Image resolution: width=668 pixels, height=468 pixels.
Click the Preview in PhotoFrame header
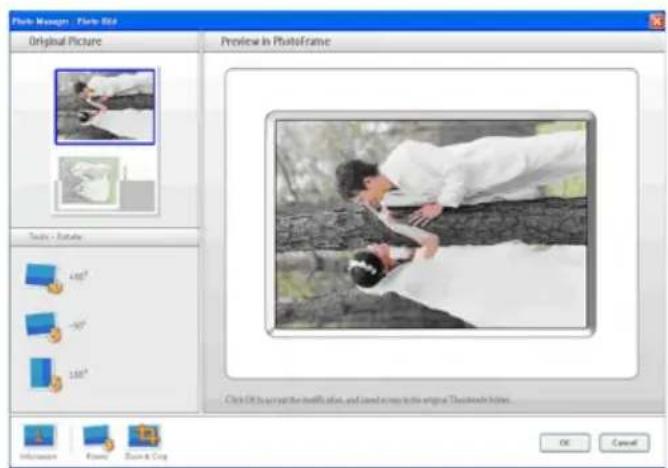coord(266,42)
